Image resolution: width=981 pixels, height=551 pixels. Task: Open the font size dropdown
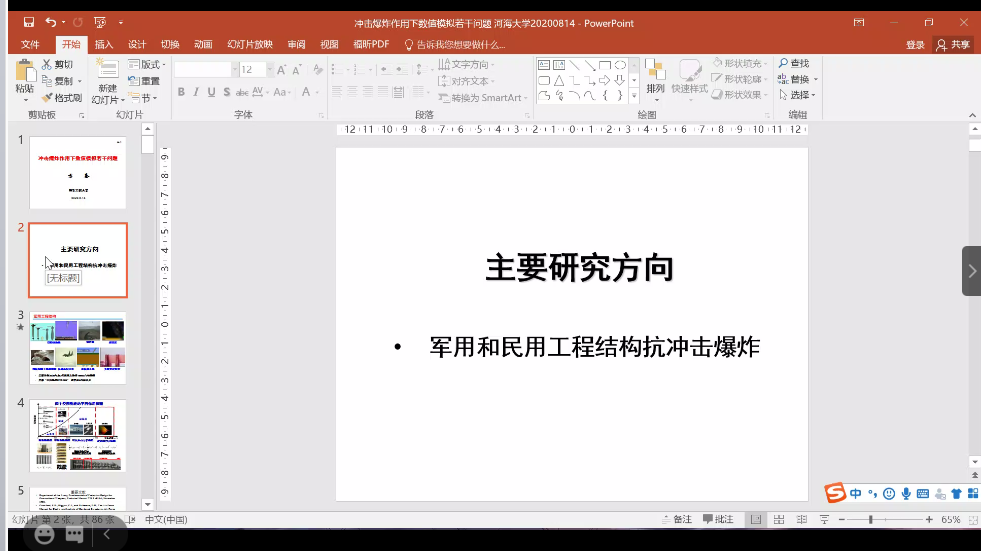point(270,69)
